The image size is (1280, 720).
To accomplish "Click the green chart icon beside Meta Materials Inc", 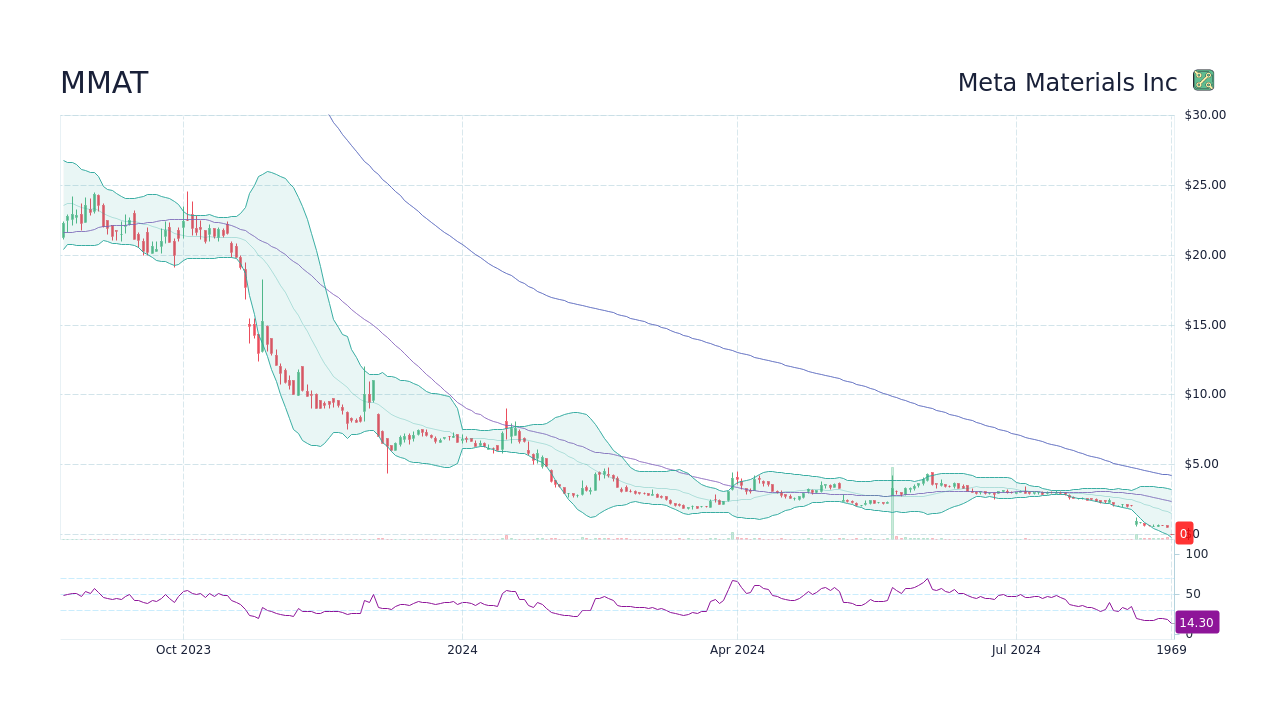I will pyautogui.click(x=1204, y=79).
